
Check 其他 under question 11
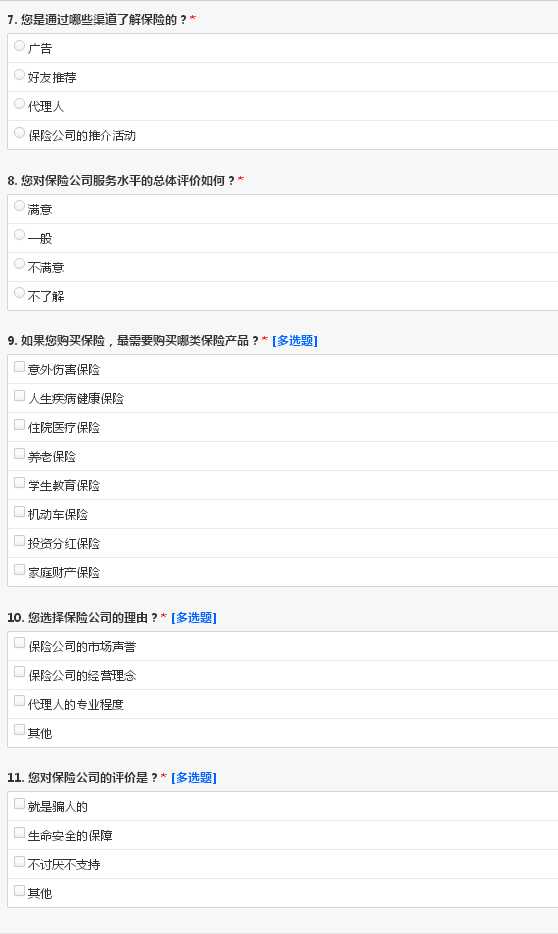pyautogui.click(x=20, y=891)
